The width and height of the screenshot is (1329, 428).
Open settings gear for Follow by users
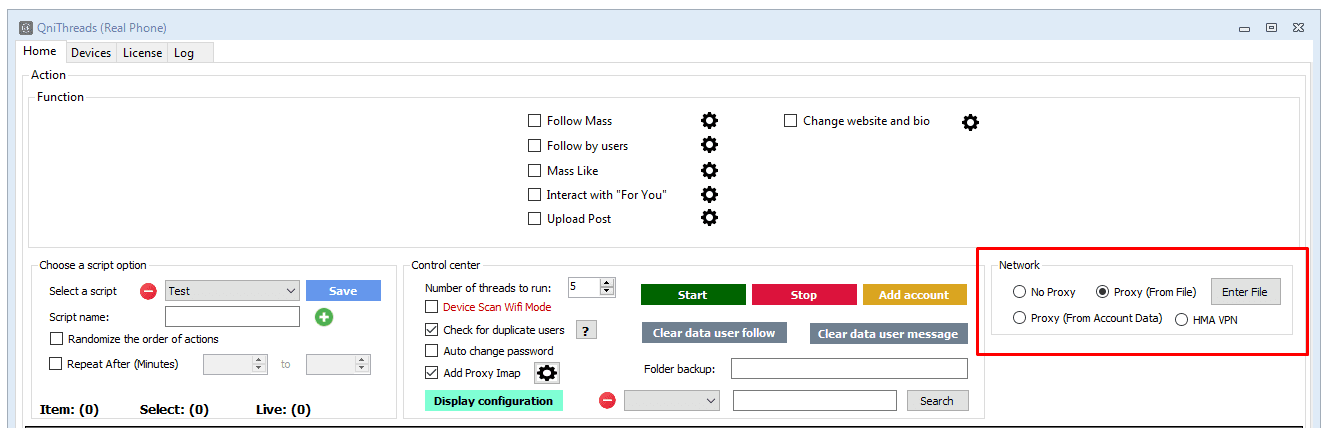(709, 146)
